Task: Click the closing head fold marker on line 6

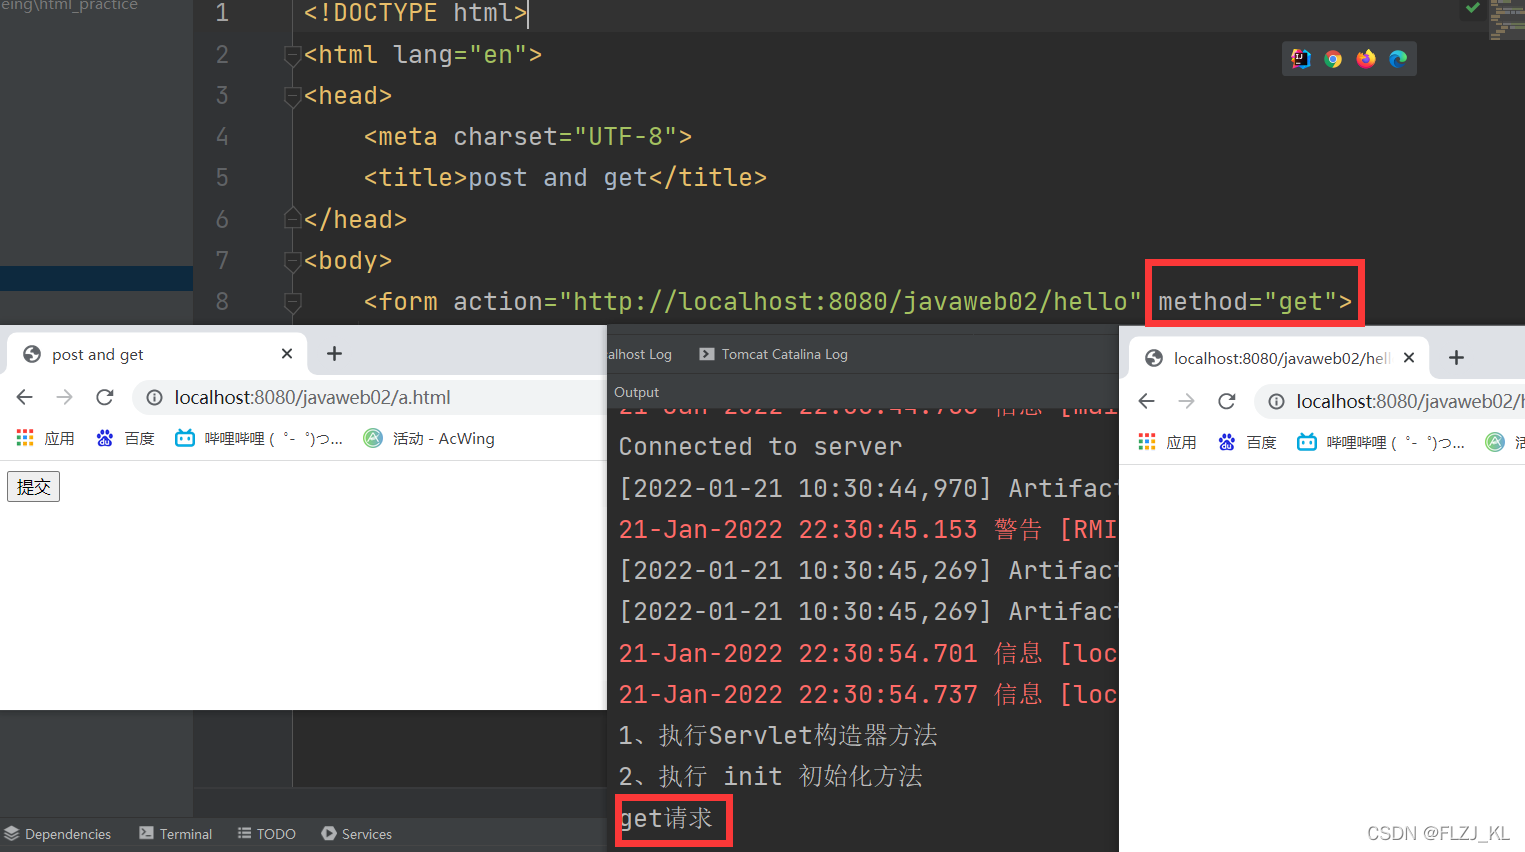Action: click(293, 219)
